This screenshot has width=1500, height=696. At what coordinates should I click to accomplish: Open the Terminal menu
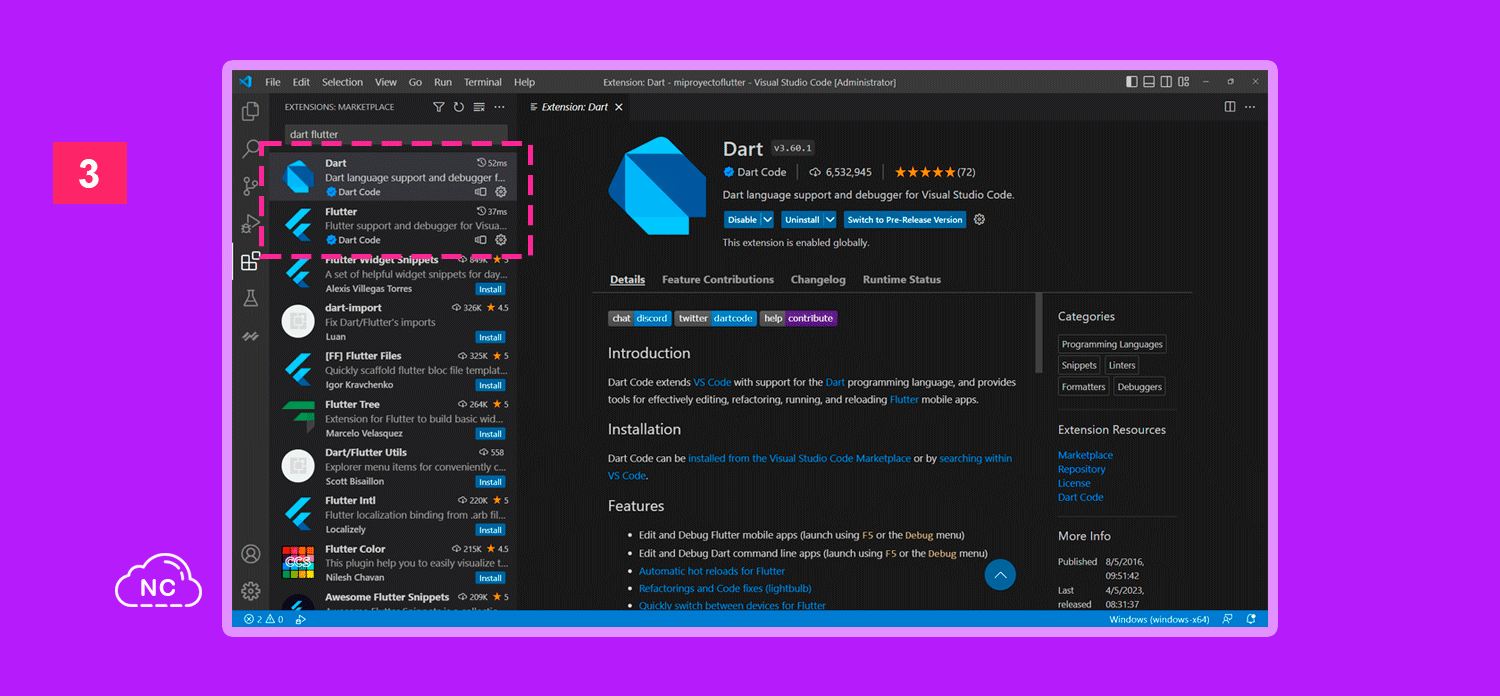483,82
